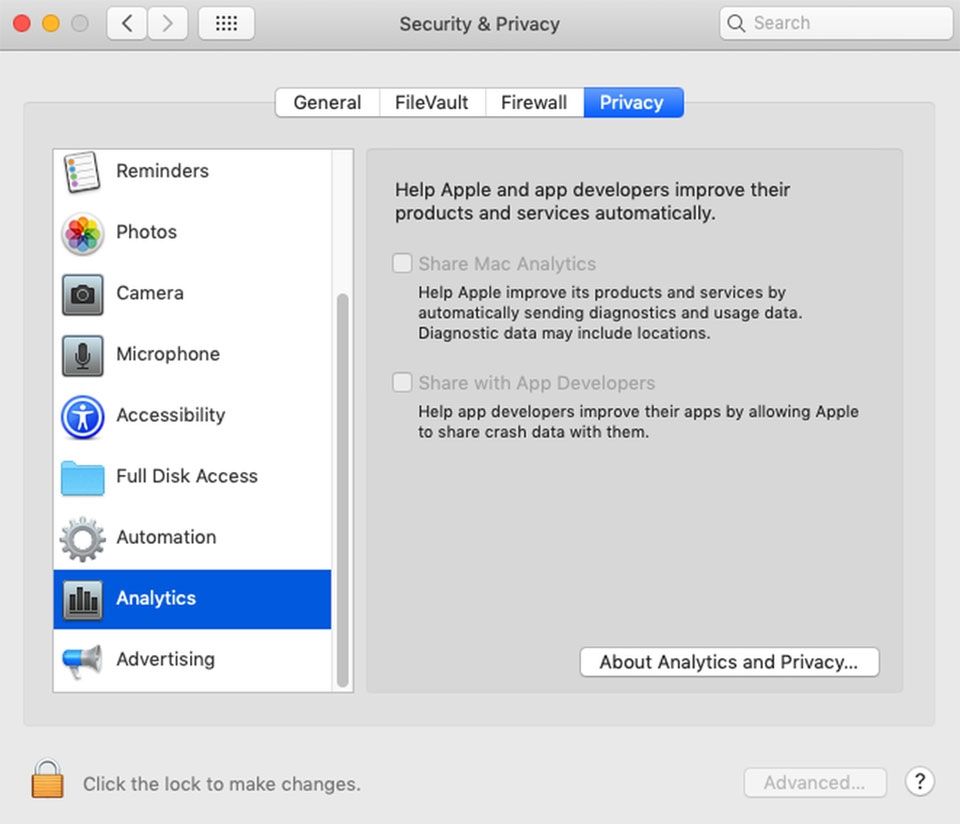960x824 pixels.
Task: Select the Photos label in list
Action: [146, 232]
